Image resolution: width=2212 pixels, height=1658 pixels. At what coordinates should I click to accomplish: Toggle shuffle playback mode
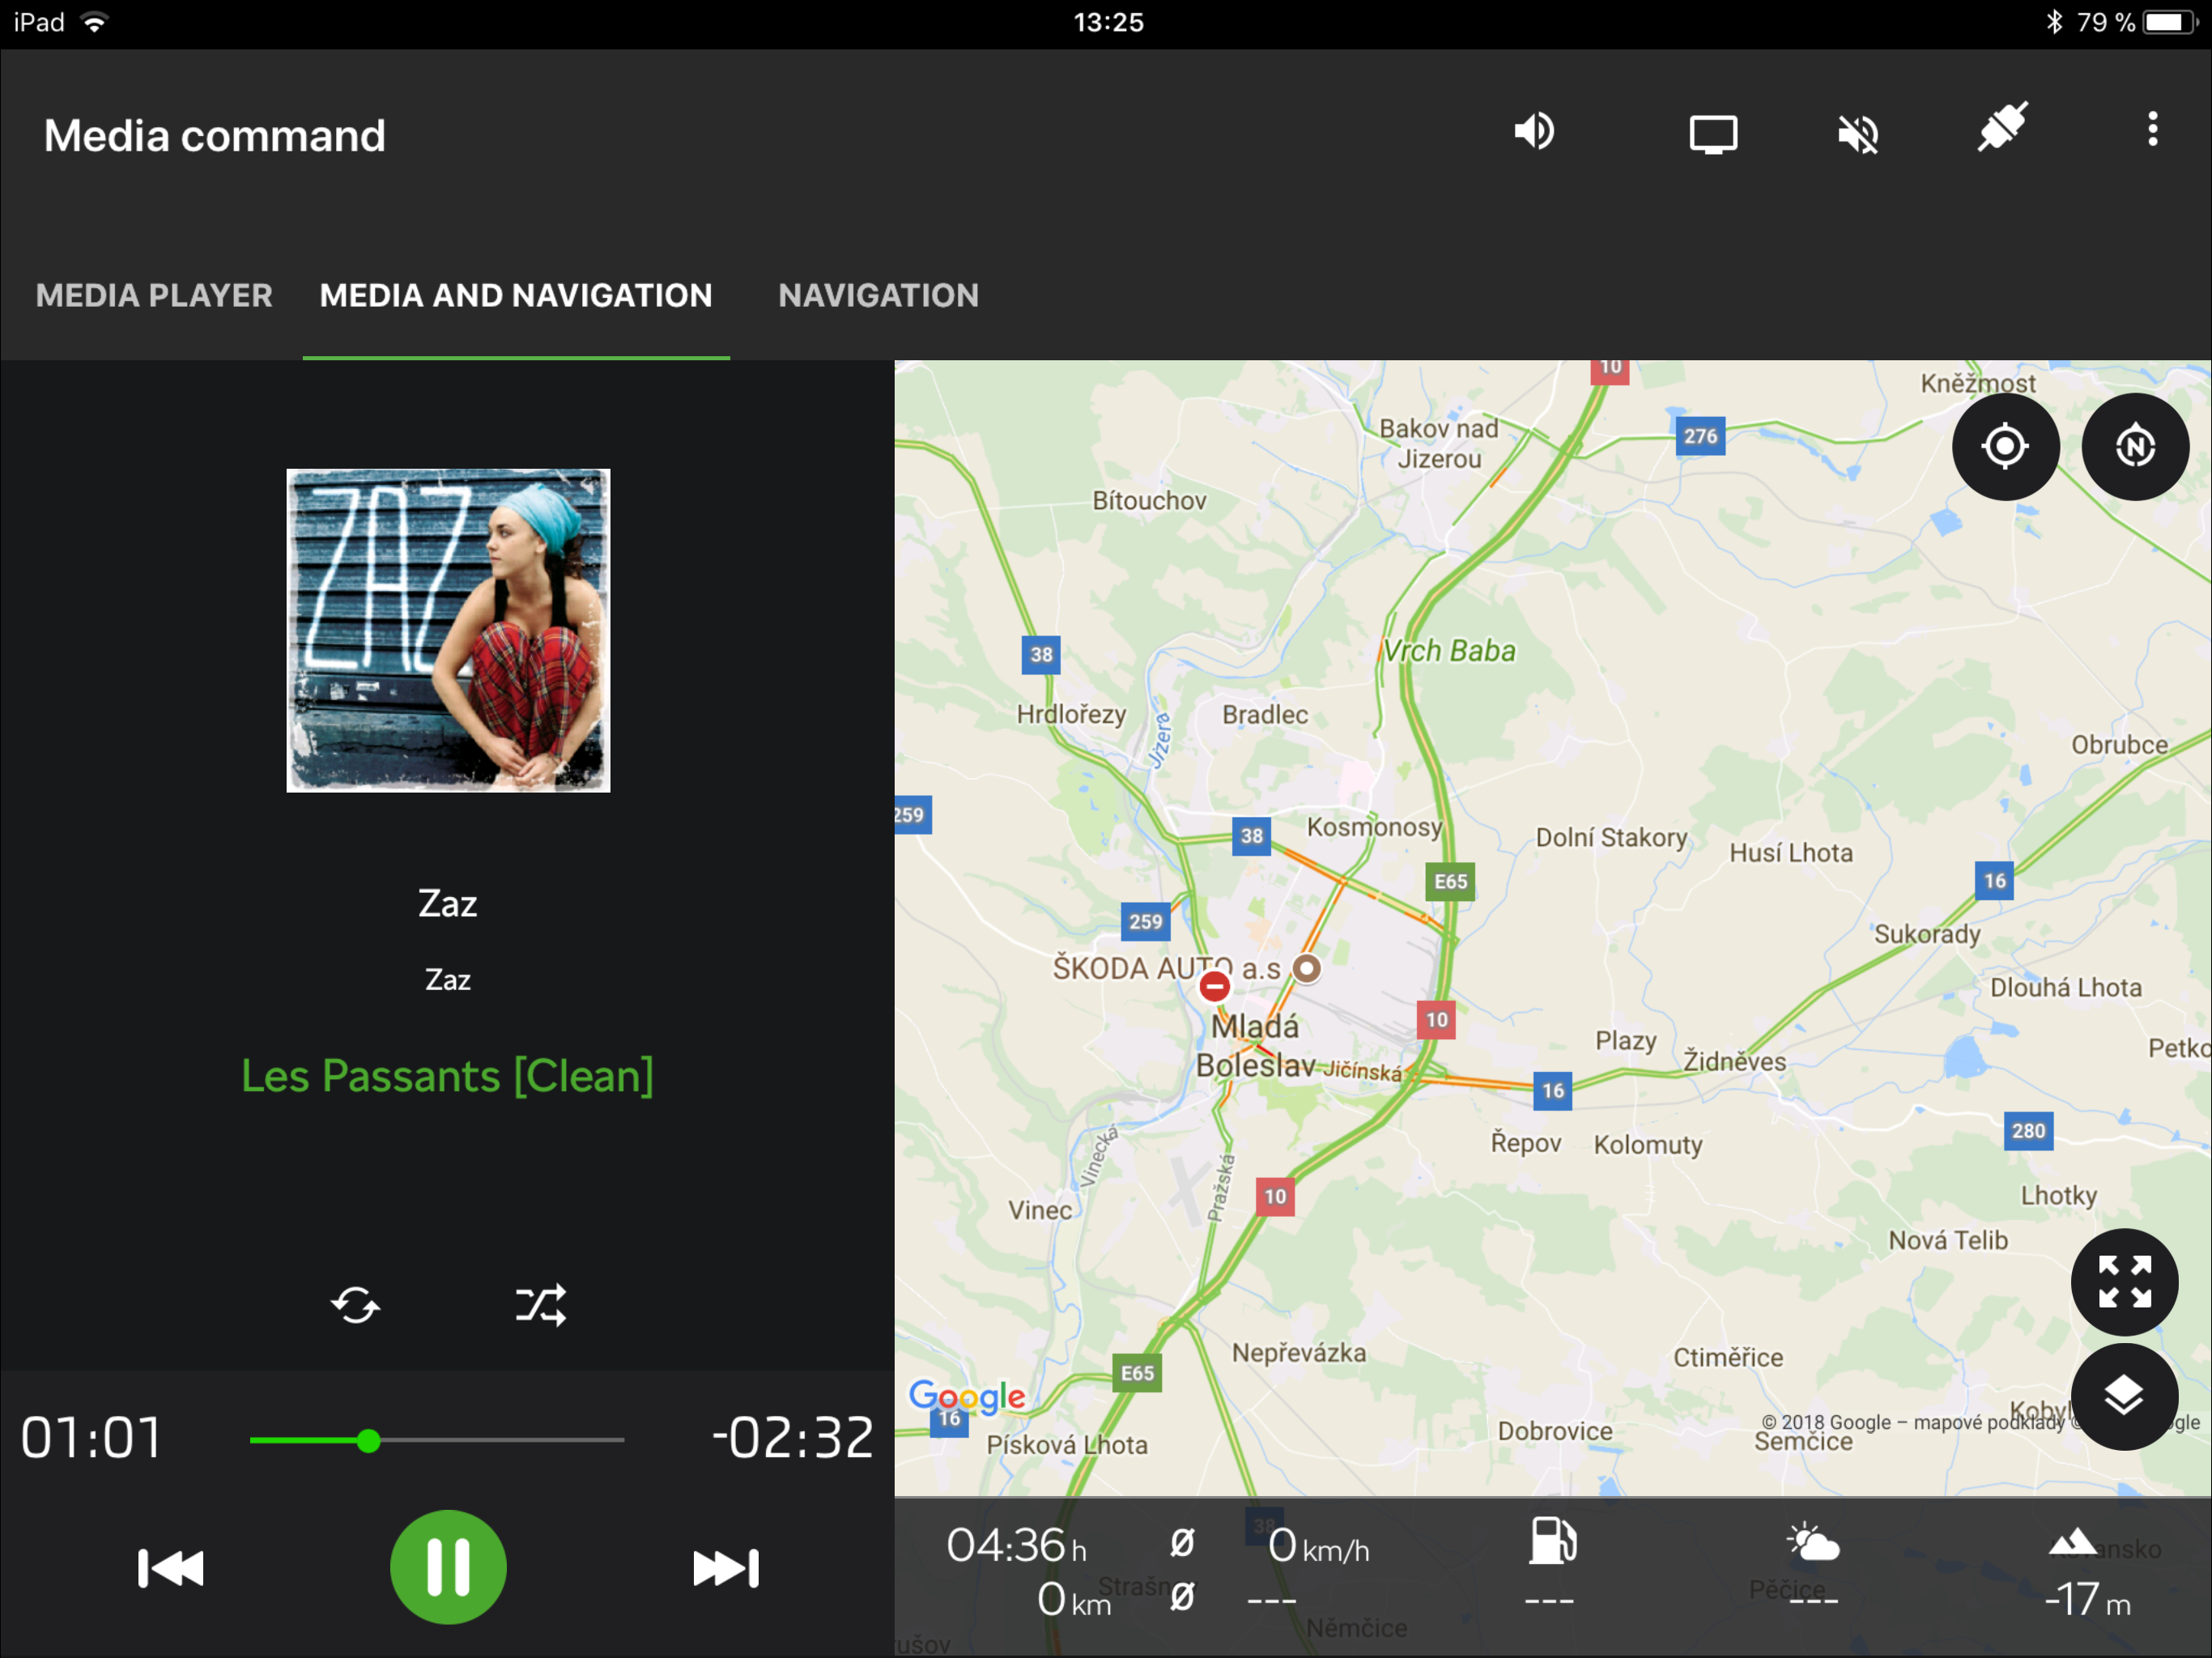tap(541, 1305)
